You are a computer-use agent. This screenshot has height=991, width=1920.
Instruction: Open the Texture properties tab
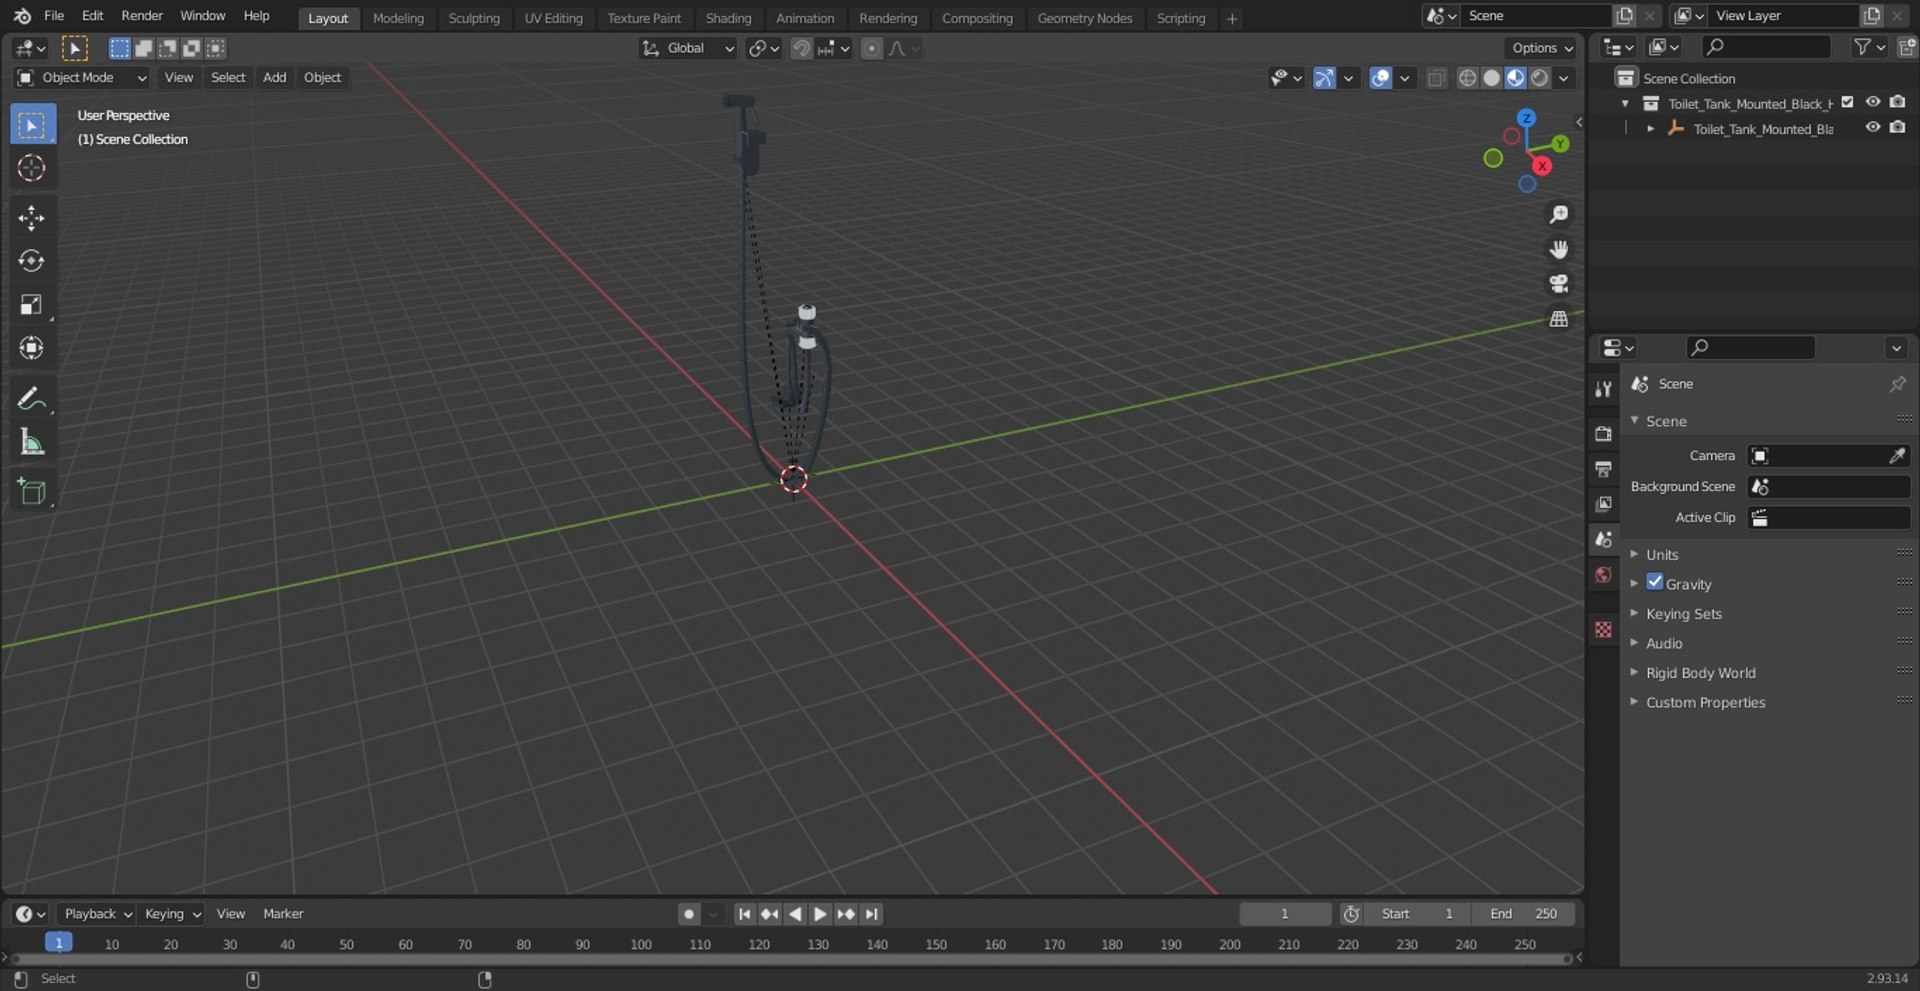tap(1604, 629)
